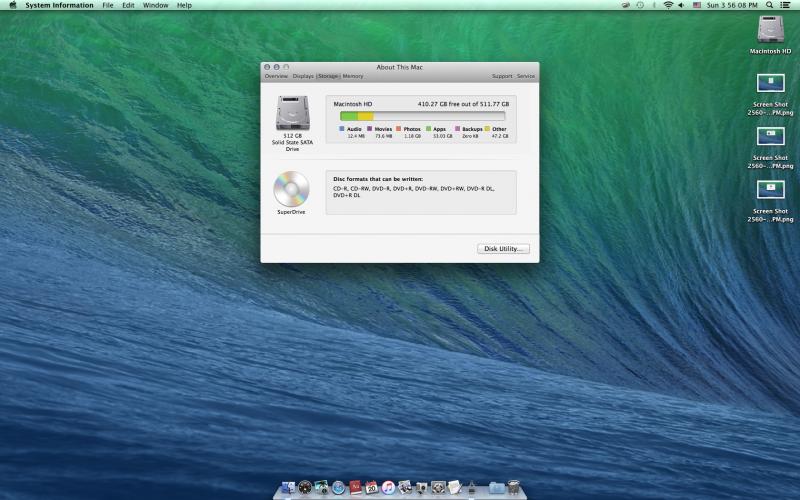Click the hard drive icon in About This Mac
The width and height of the screenshot is (800, 500).
(293, 113)
